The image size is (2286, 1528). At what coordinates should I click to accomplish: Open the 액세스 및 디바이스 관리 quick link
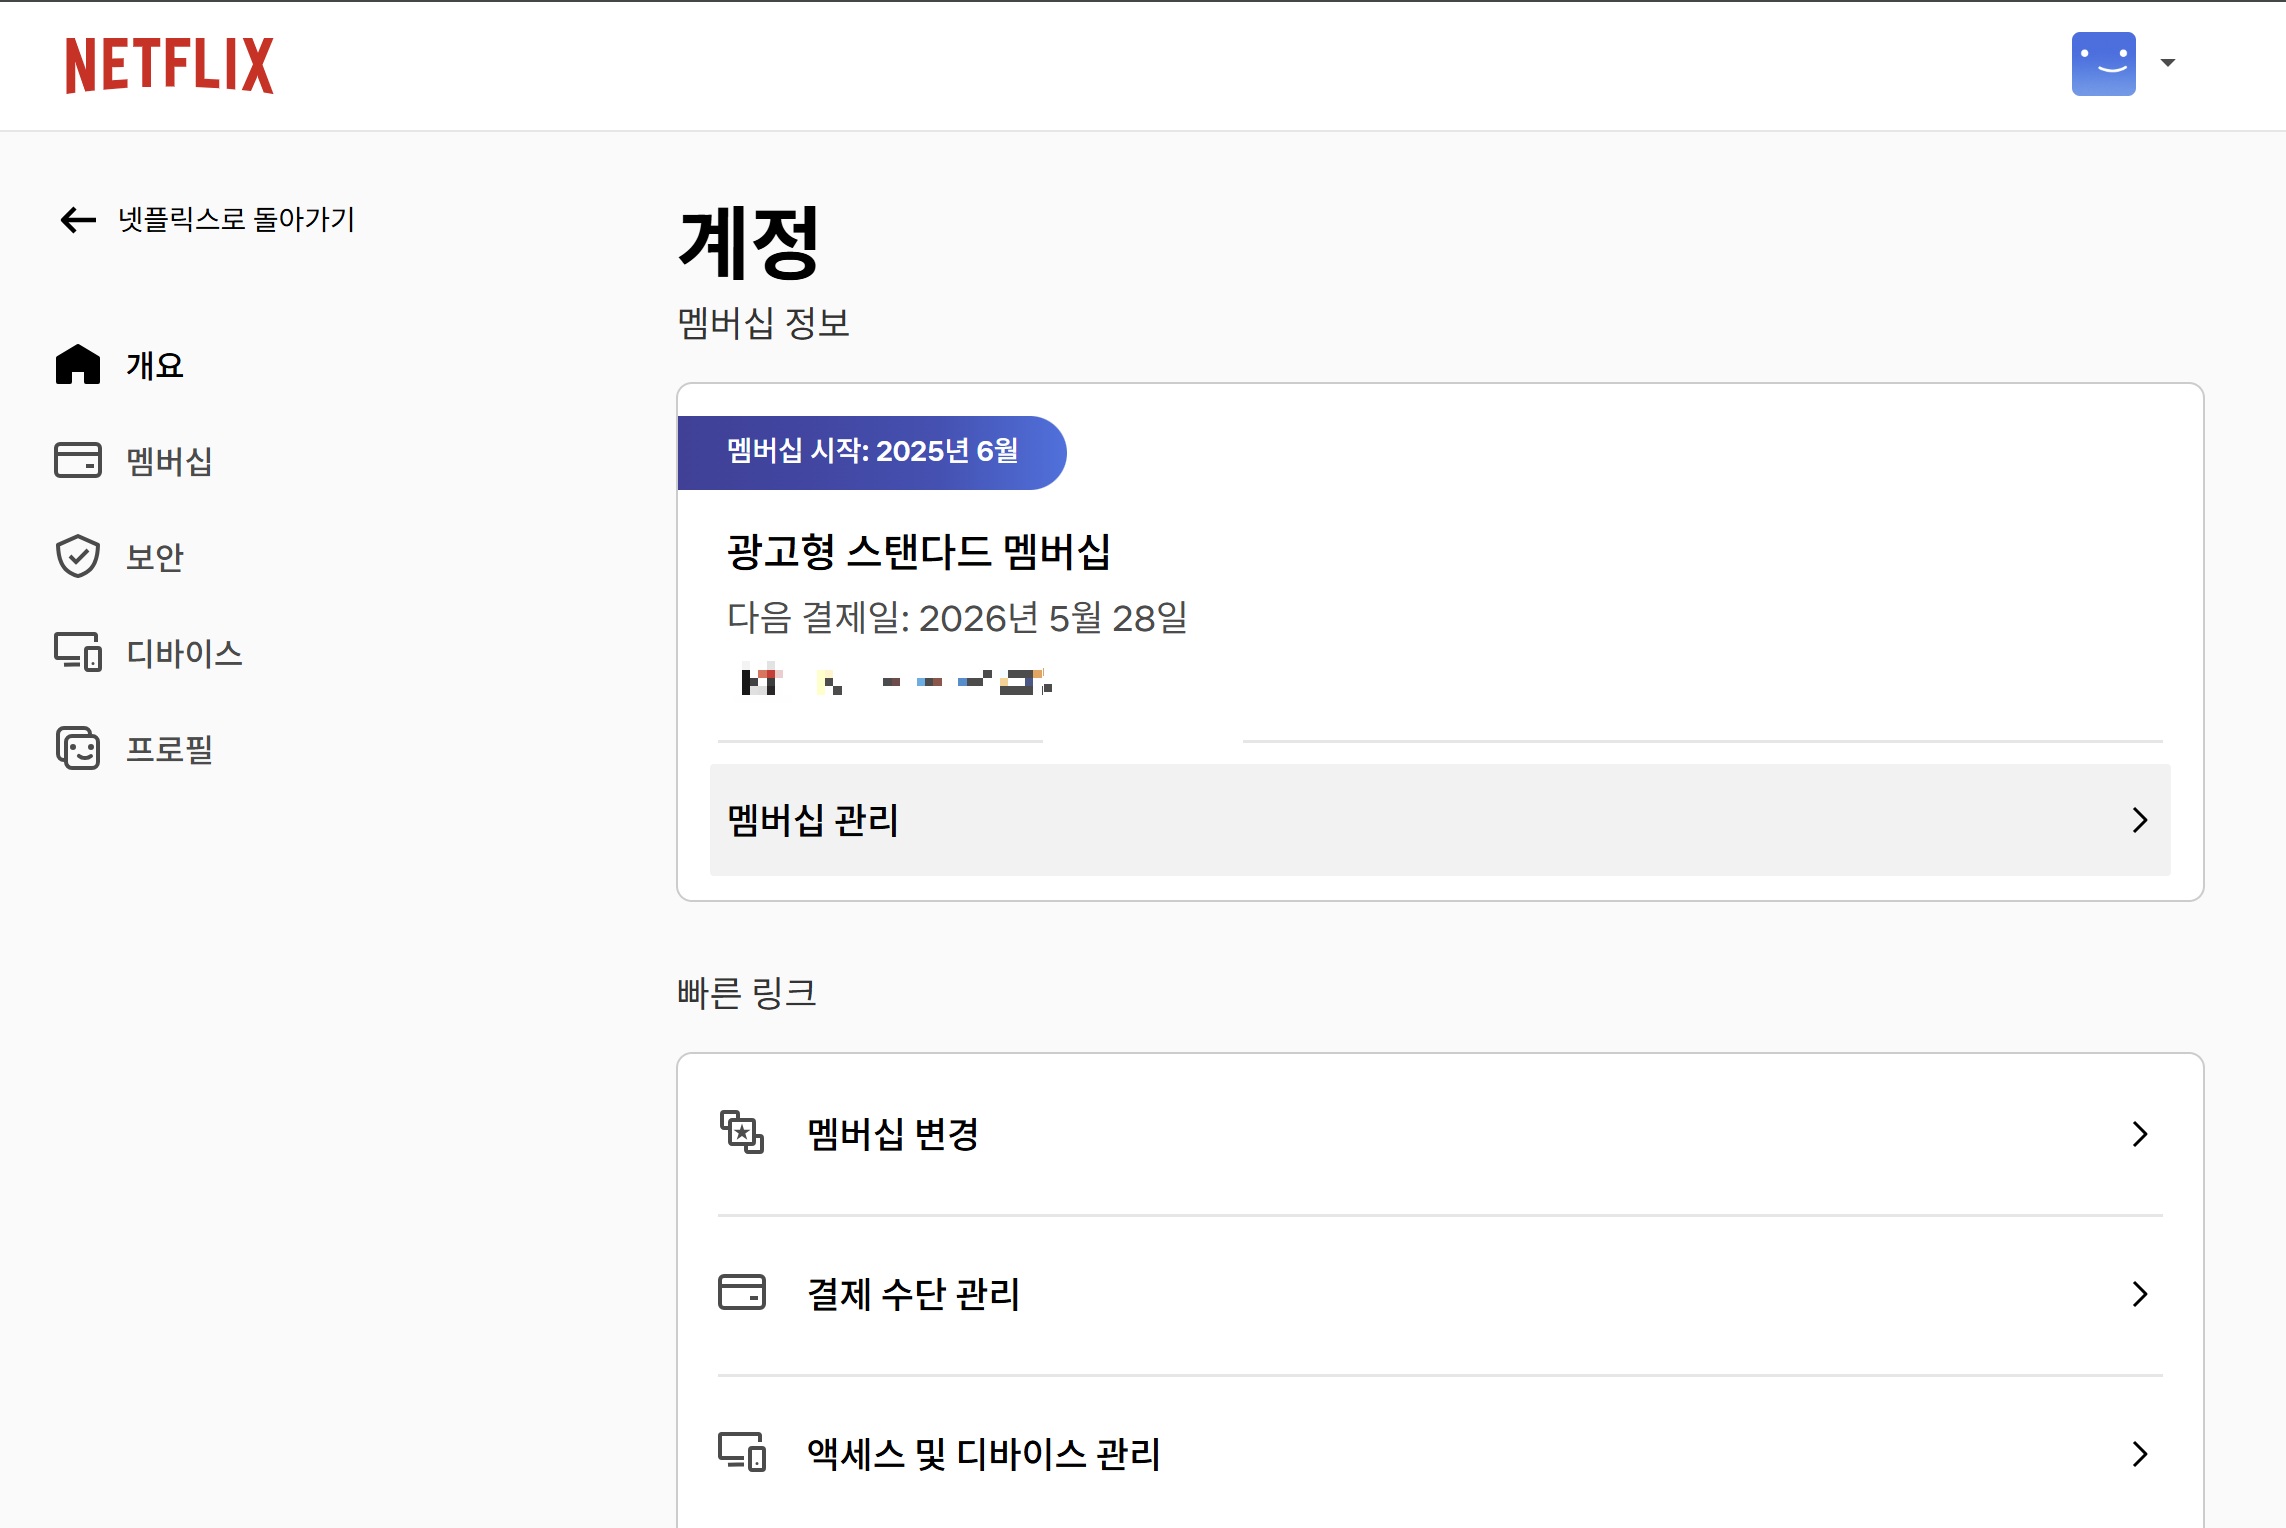1440,1454
